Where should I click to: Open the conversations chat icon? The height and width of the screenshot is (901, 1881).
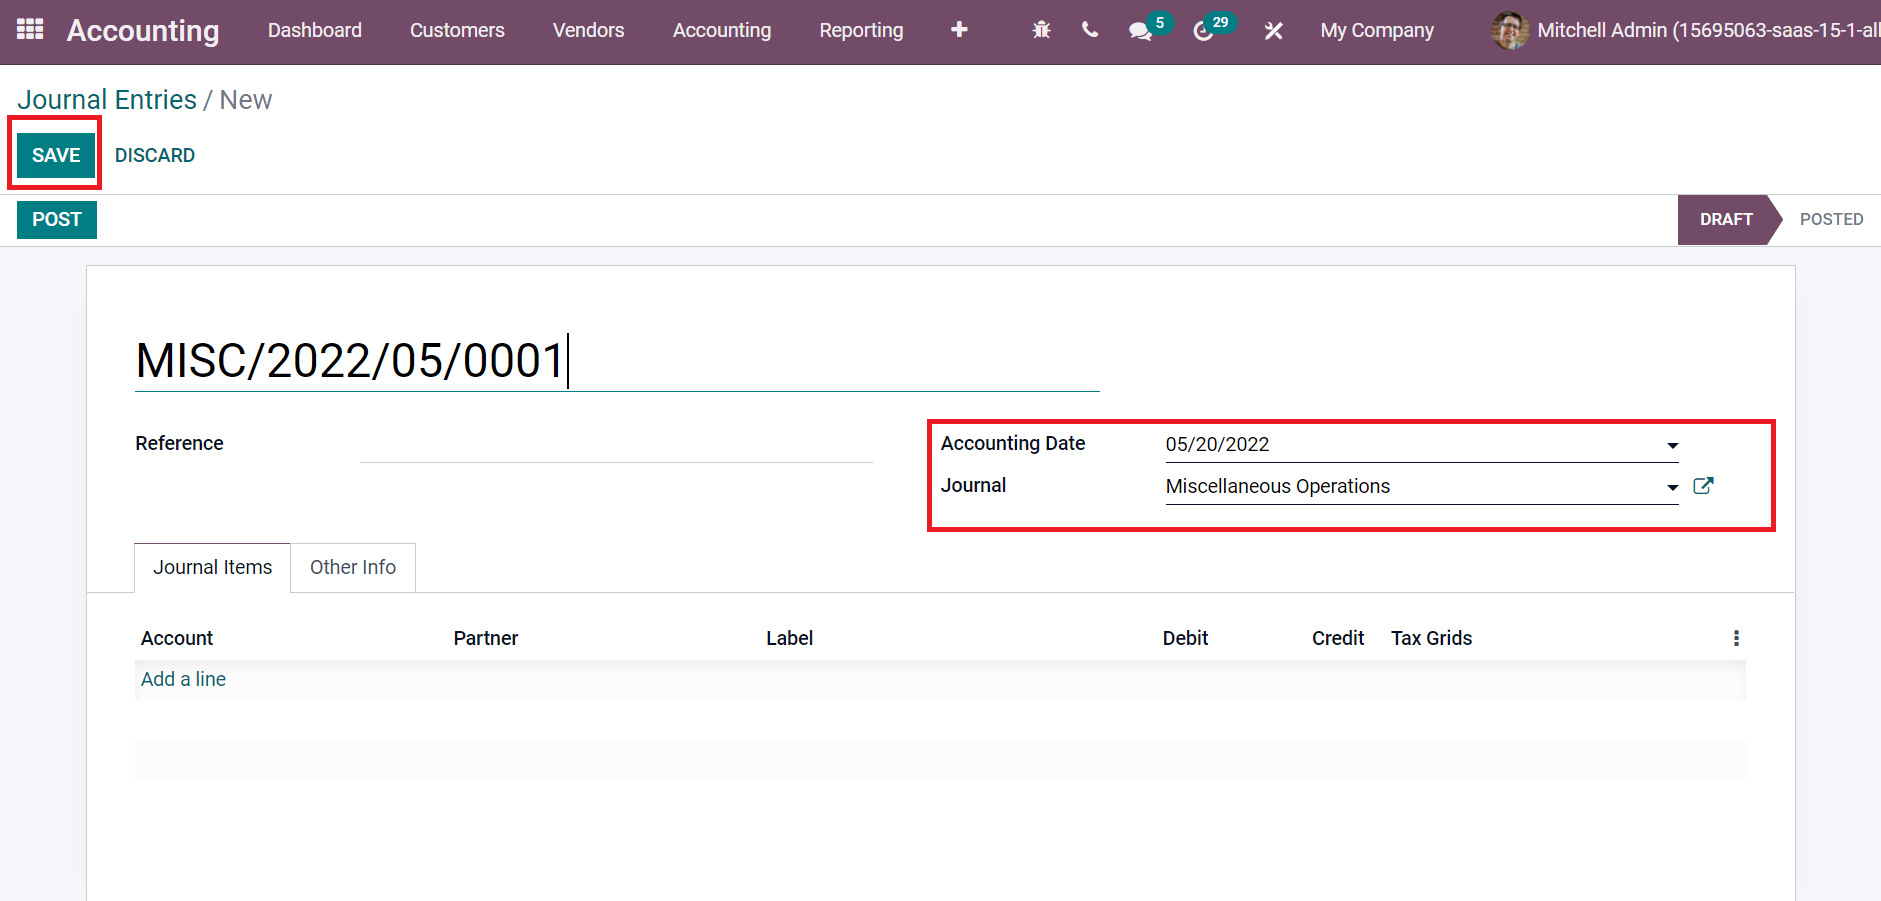click(x=1140, y=31)
